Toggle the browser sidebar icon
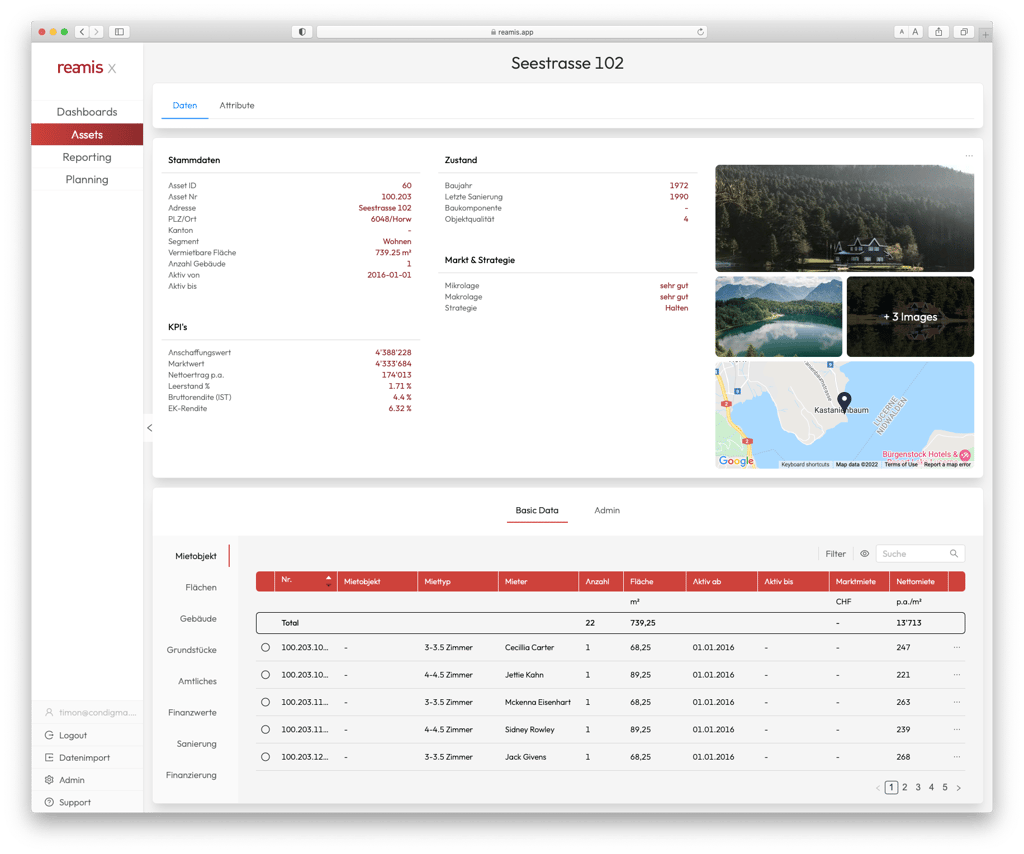The image size is (1024, 854). pyautogui.click(x=119, y=31)
